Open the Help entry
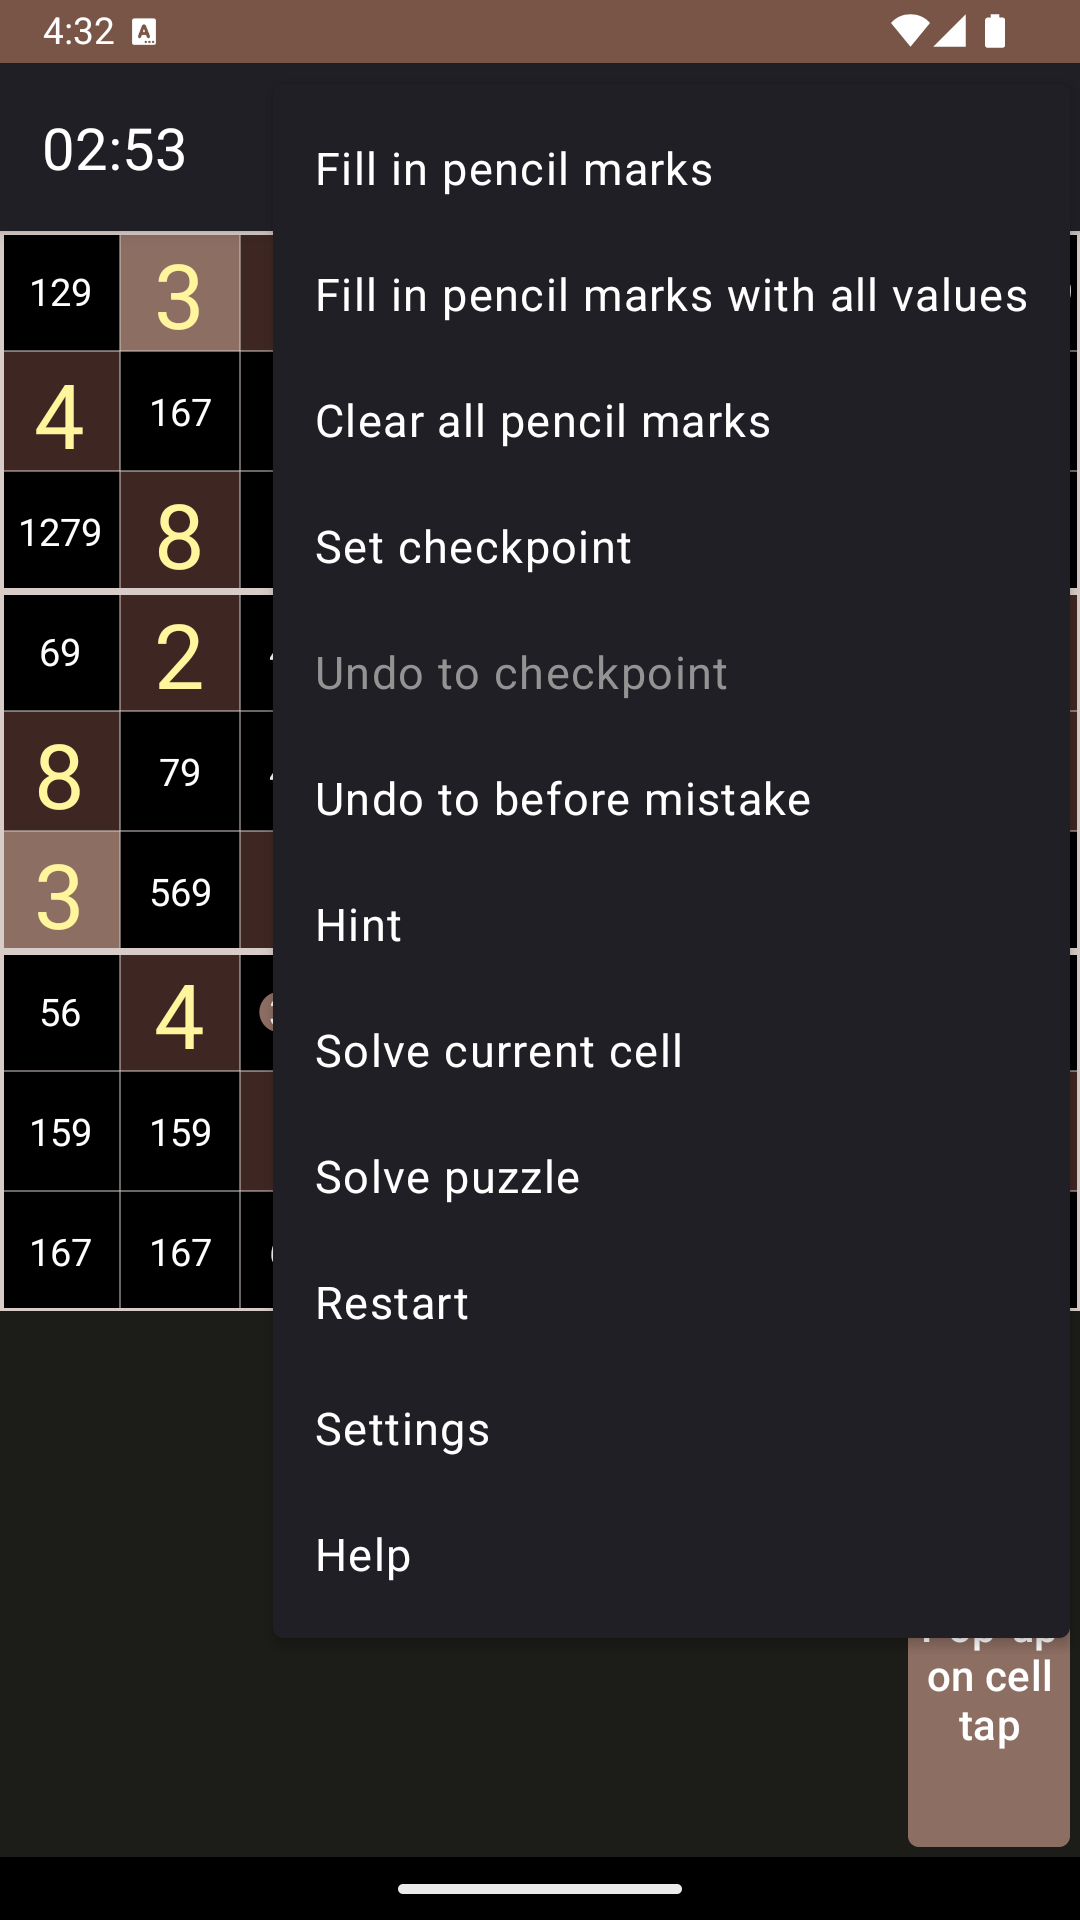This screenshot has height=1920, width=1080. 363,1555
